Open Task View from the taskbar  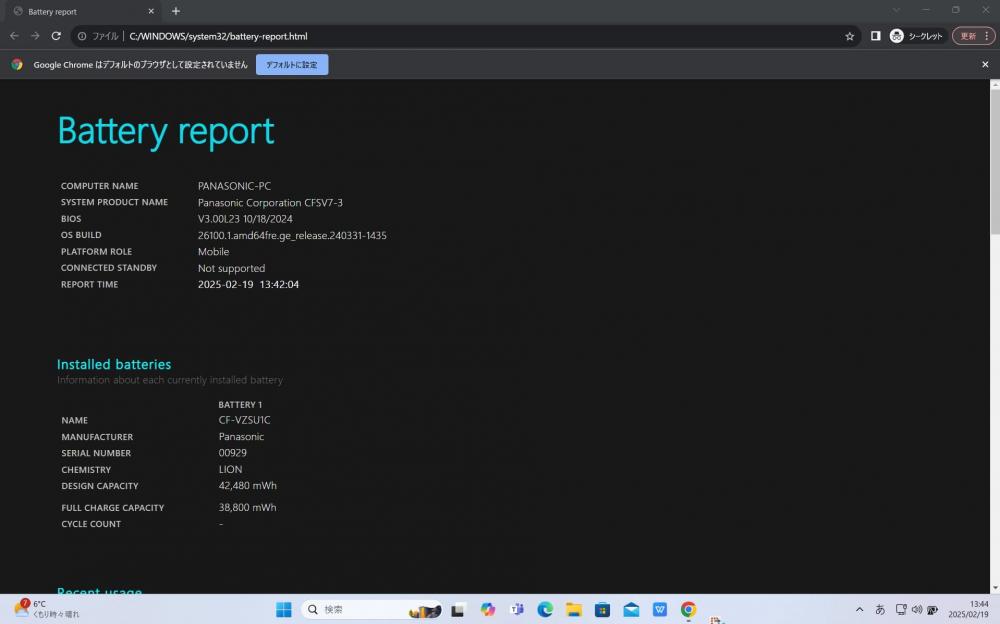pyautogui.click(x=458, y=610)
